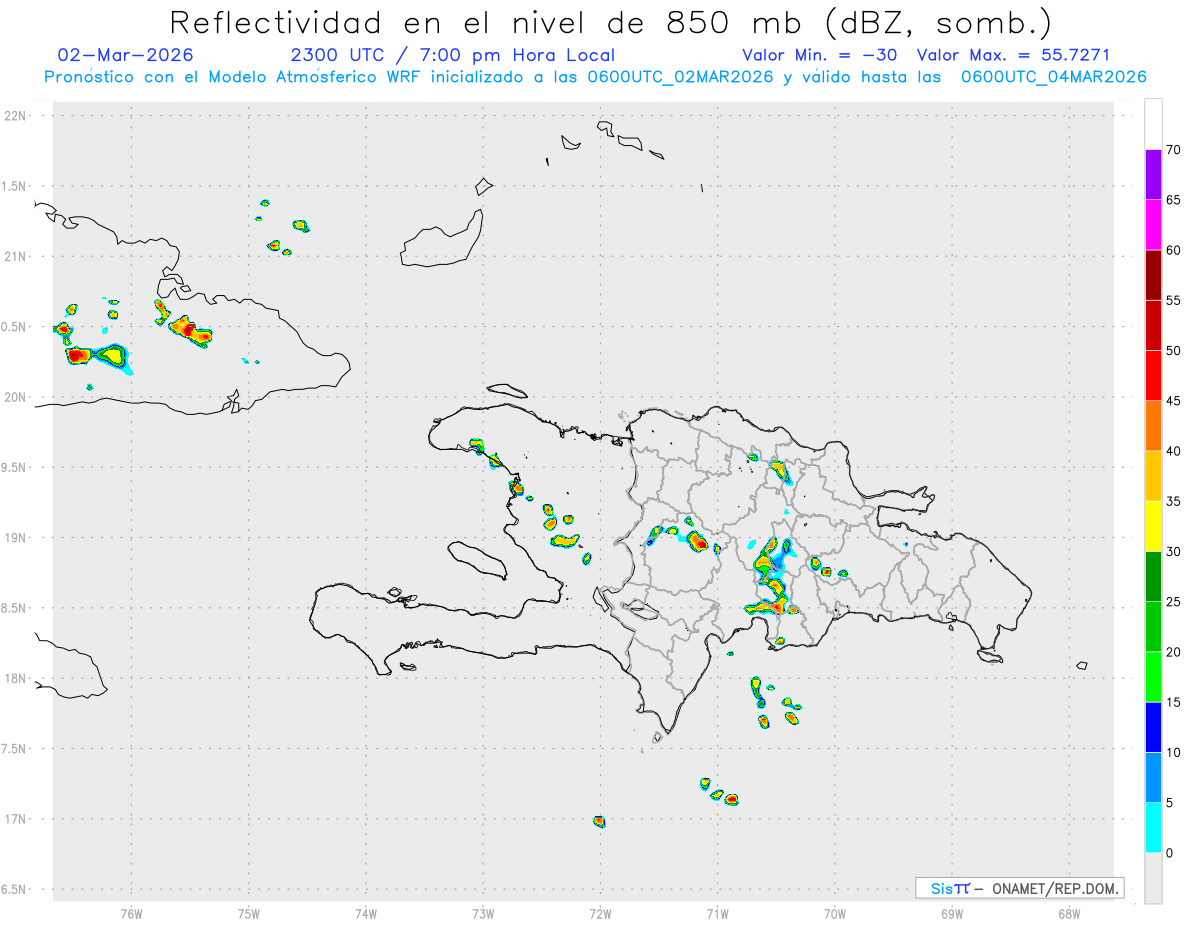The height and width of the screenshot is (927, 1200).
Task: Click the red storm cell west of 71W near 19N
Action: pos(698,542)
